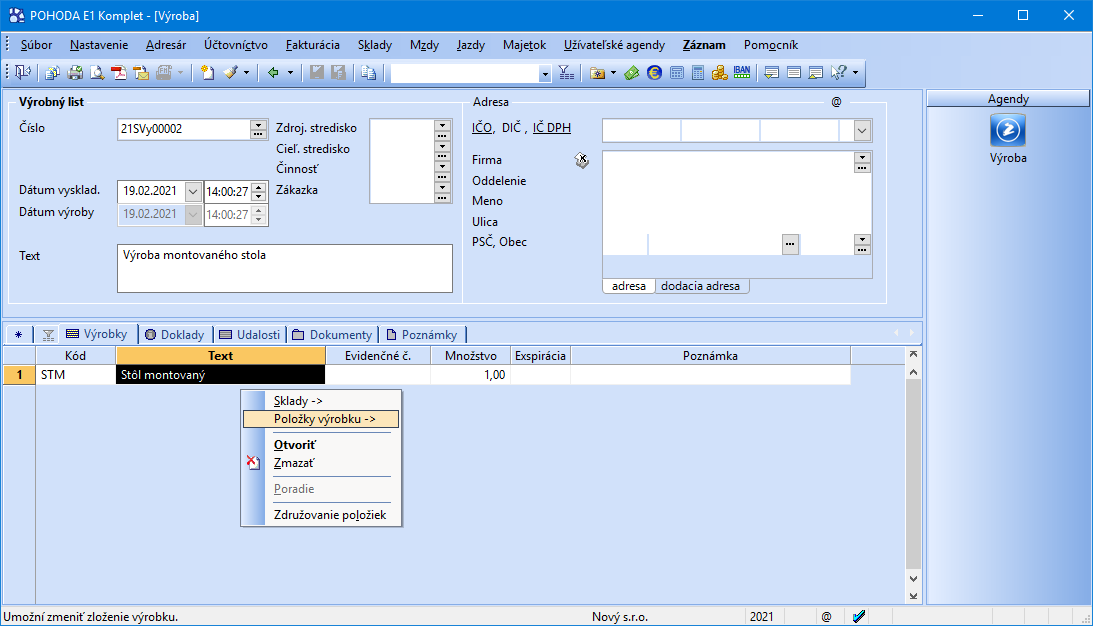The width and height of the screenshot is (1093, 626).
Task: Switch to the dodacia adresa tab
Action: click(x=701, y=286)
